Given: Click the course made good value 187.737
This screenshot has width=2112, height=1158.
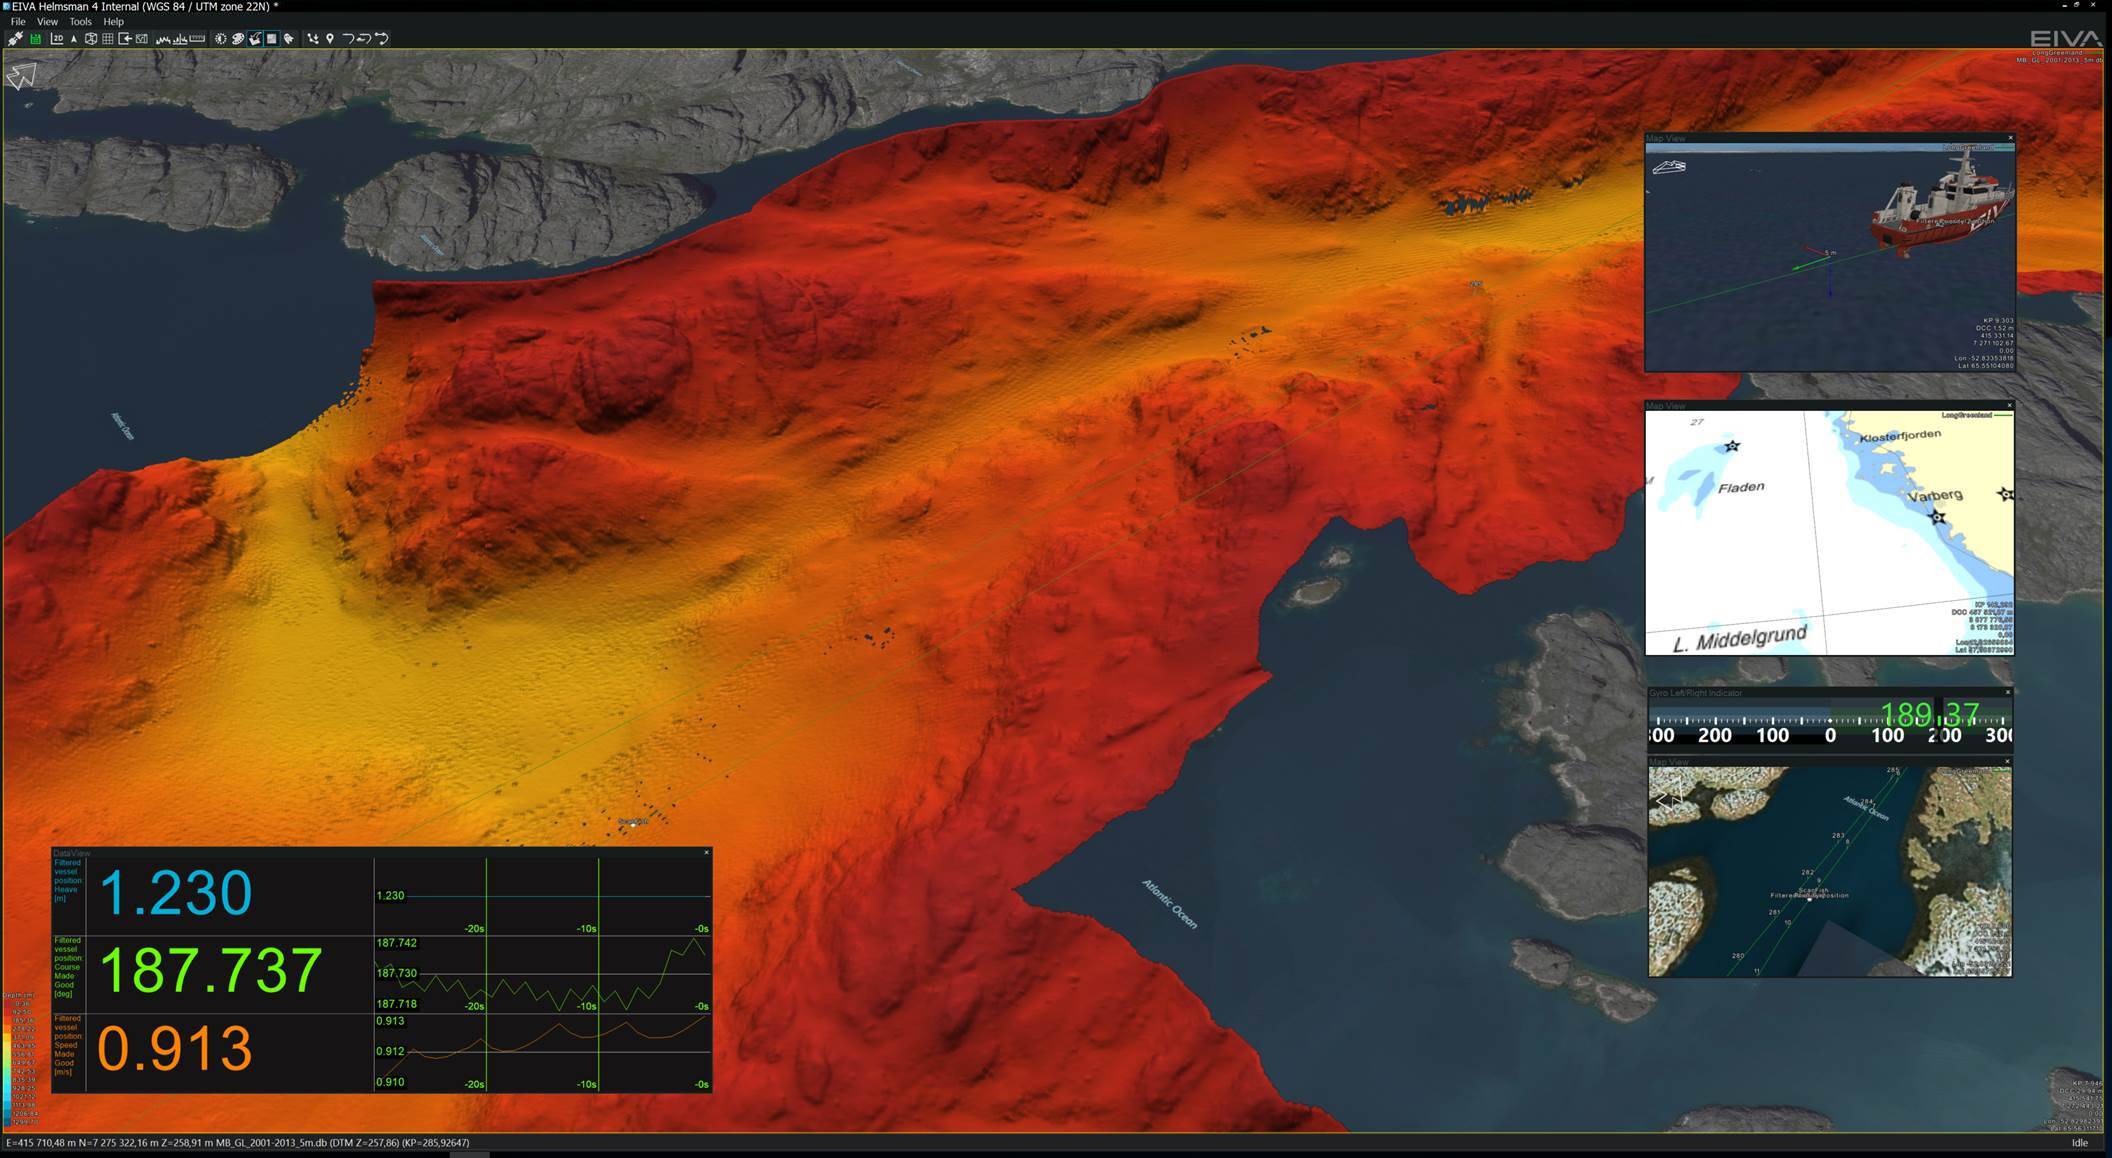Looking at the screenshot, I should [x=210, y=970].
